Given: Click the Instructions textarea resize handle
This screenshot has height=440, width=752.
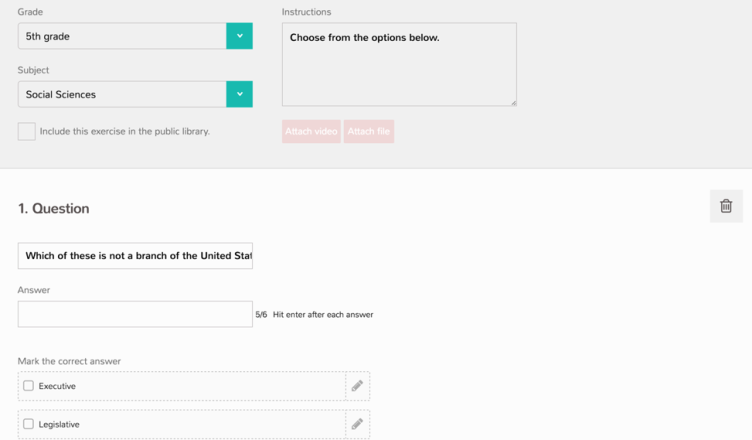Looking at the screenshot, I should coord(514,103).
